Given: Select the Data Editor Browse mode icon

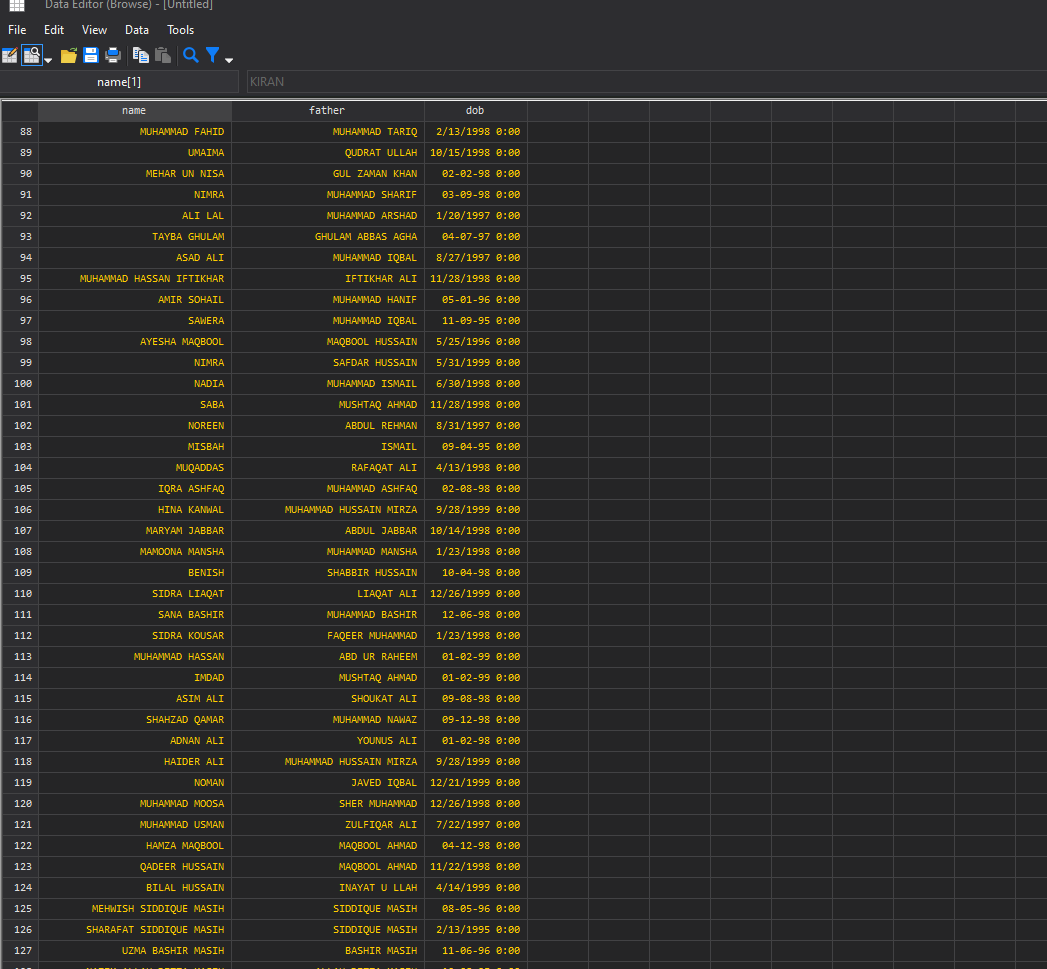Looking at the screenshot, I should point(31,55).
